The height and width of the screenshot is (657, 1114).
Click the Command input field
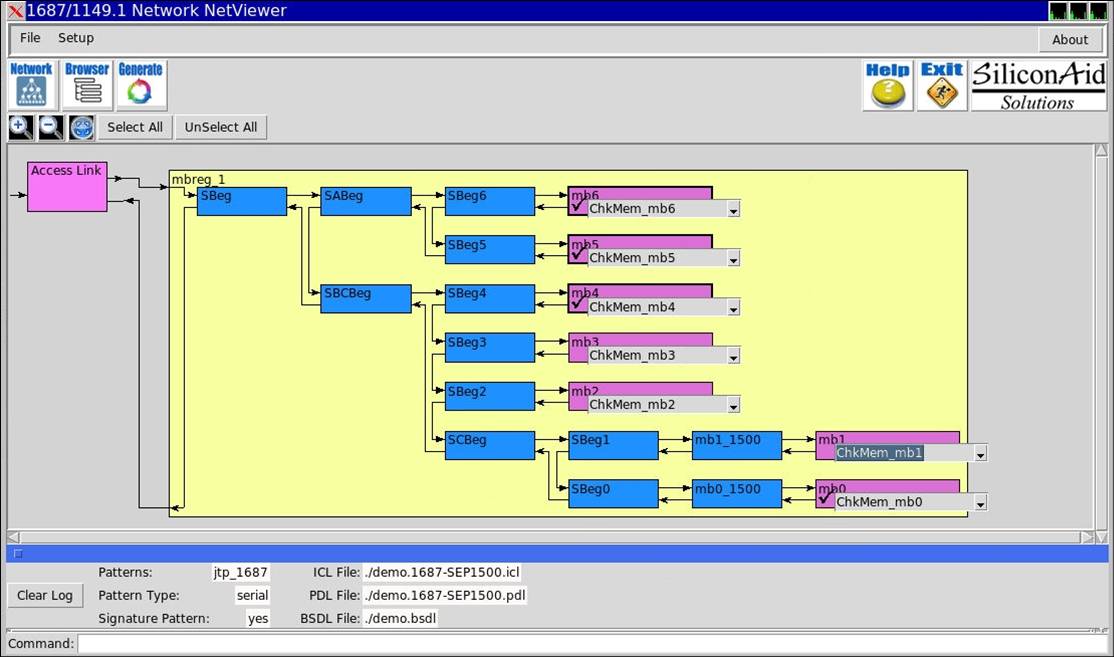click(x=590, y=644)
